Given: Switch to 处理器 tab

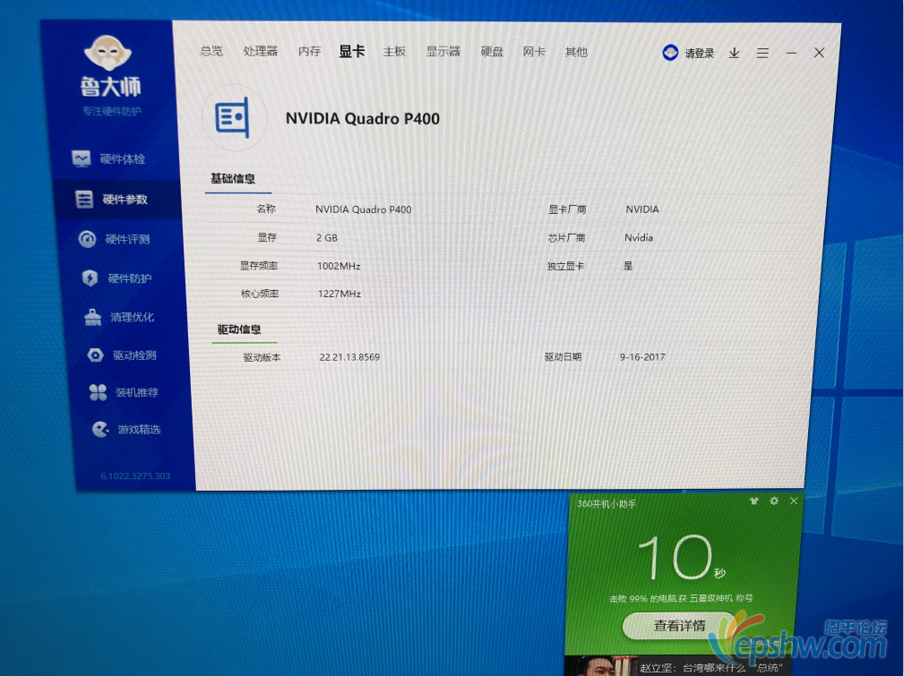Looking at the screenshot, I should [x=261, y=51].
